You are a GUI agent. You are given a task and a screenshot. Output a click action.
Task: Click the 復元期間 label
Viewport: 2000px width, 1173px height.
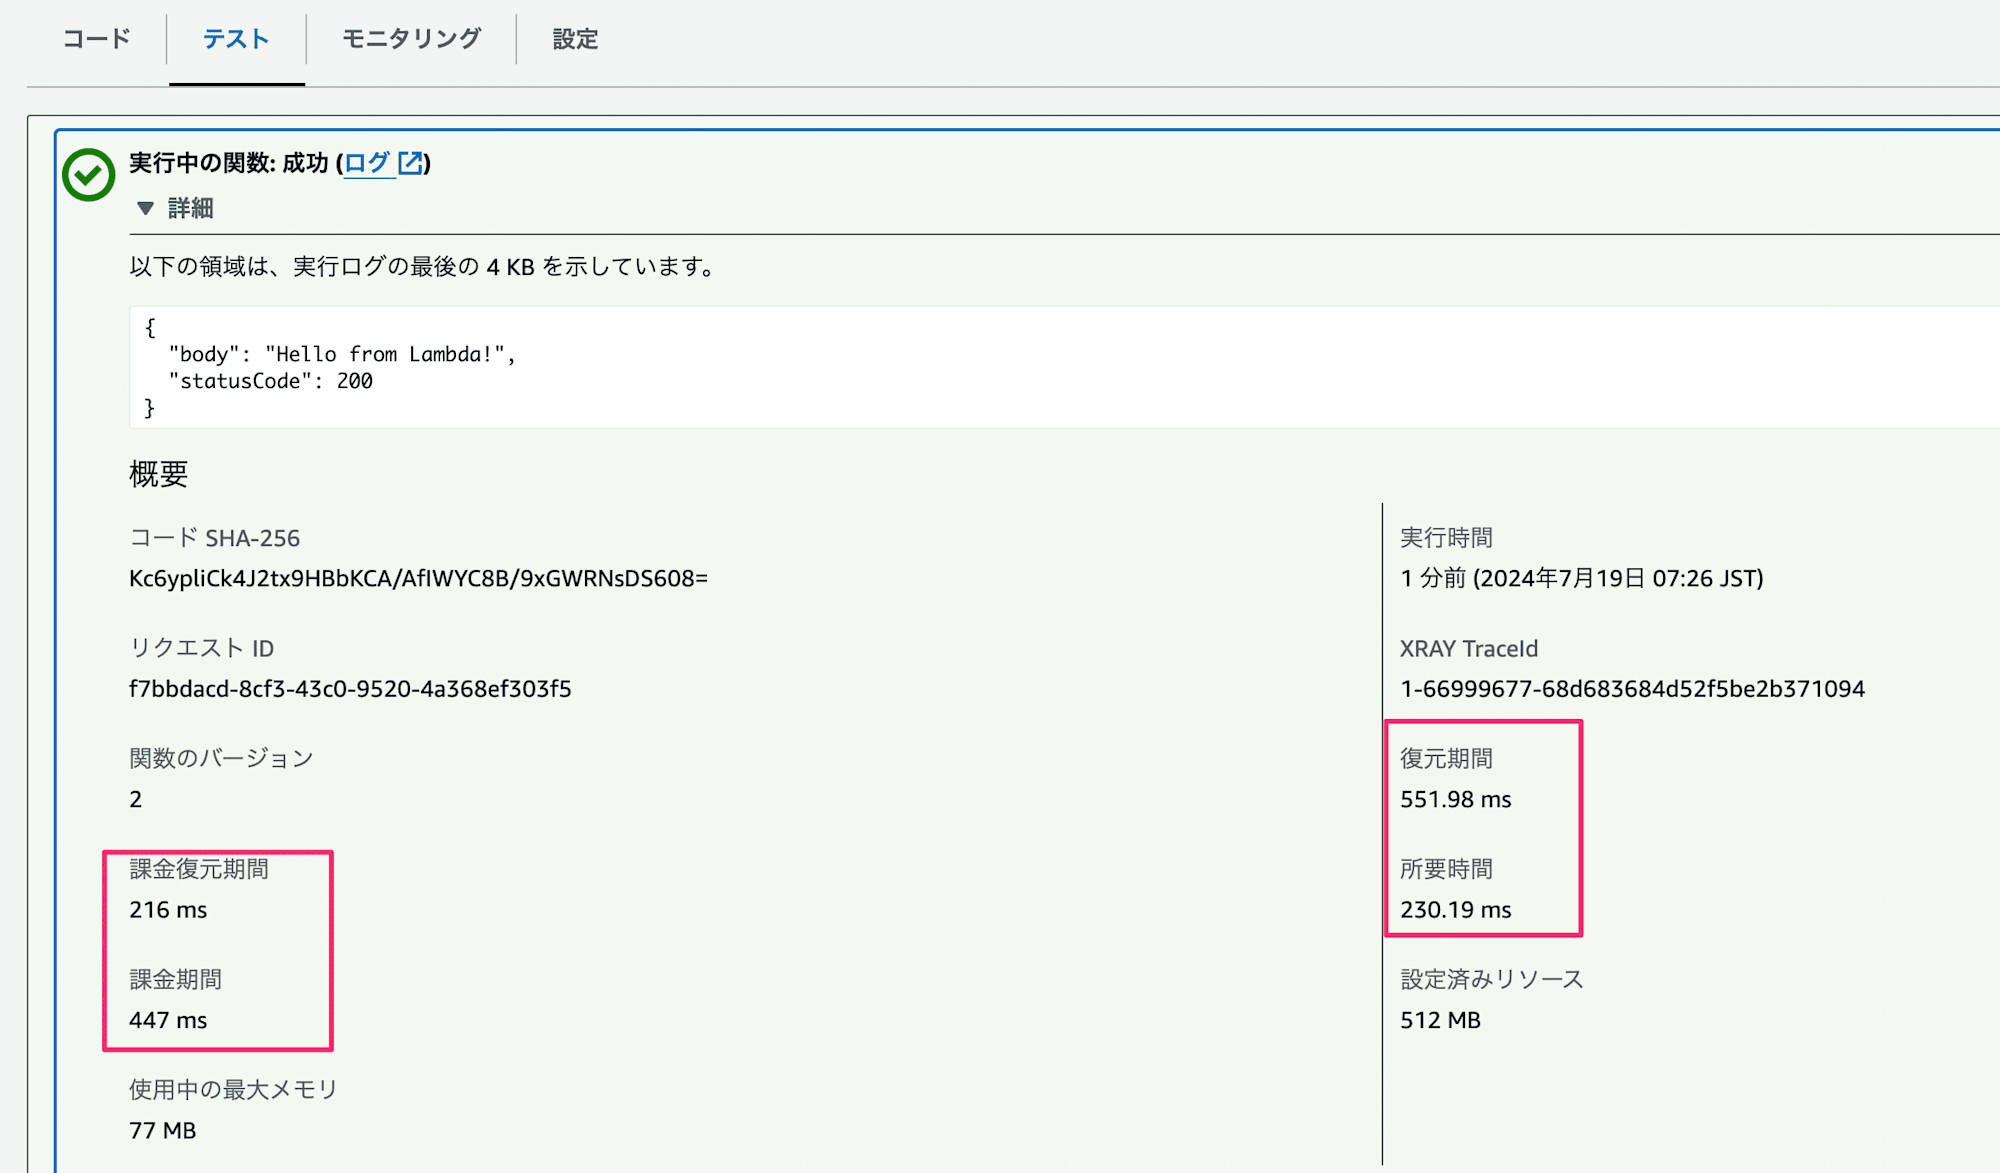[x=1446, y=758]
